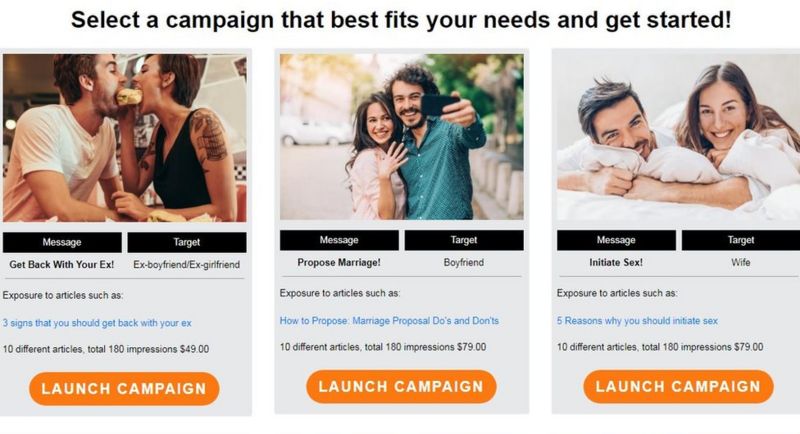Select the Message header in second card
This screenshot has height=434, width=800.
pos(339,240)
